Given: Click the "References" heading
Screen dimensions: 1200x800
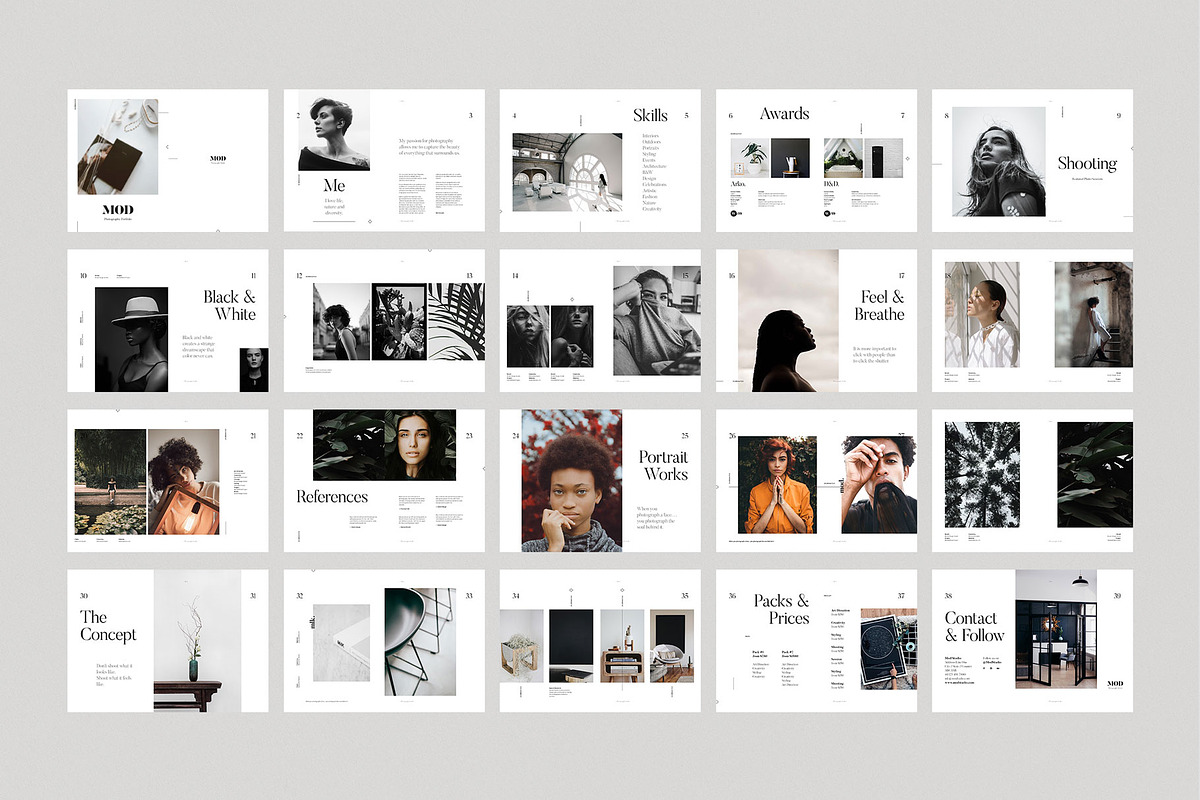Looking at the screenshot, I should tap(332, 497).
